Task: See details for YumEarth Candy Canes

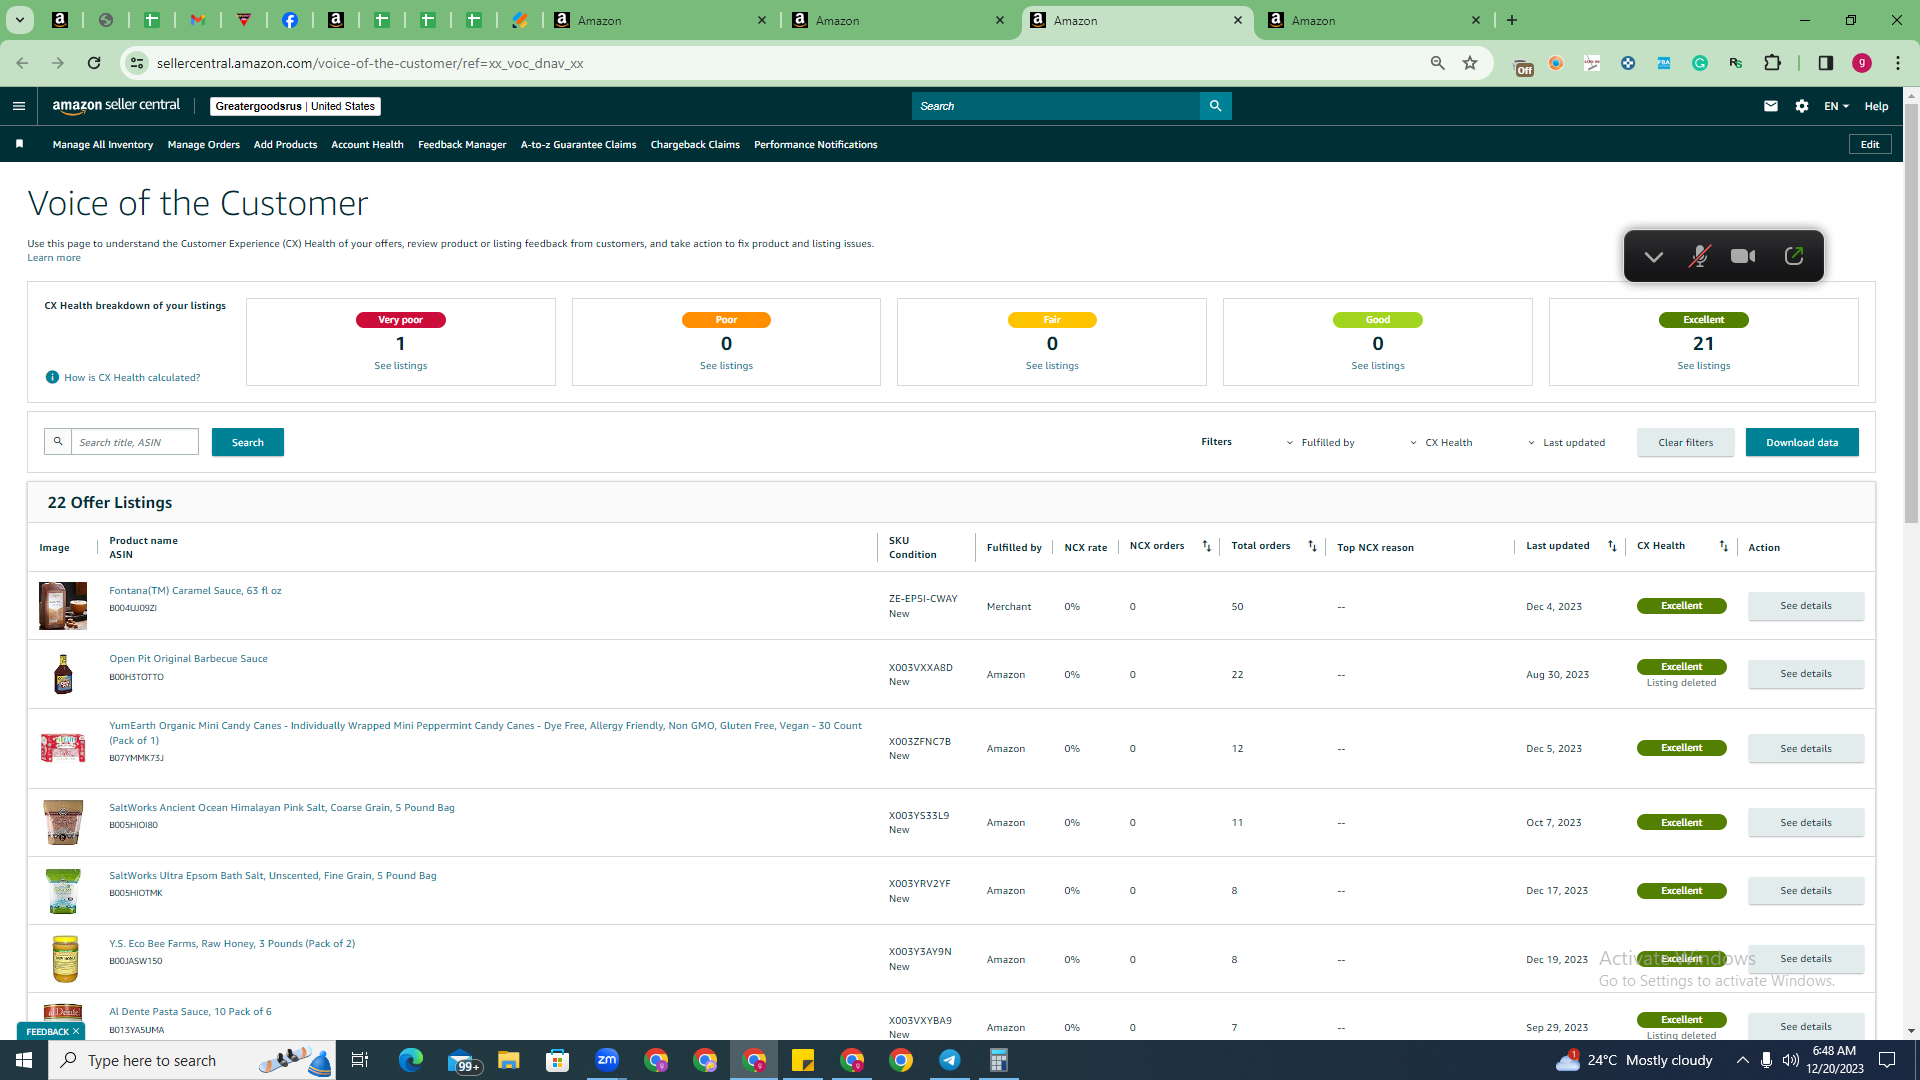Action: pyautogui.click(x=1806, y=748)
